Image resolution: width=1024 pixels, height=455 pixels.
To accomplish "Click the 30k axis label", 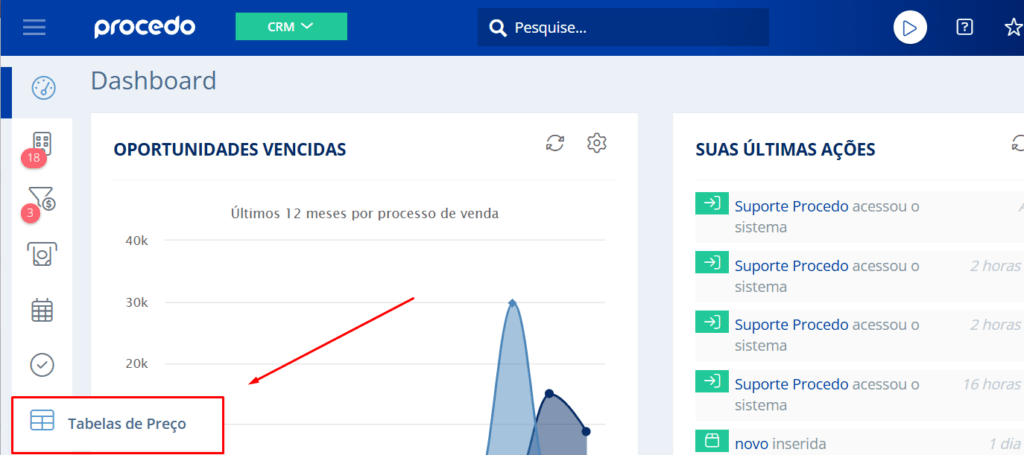I will coord(137,303).
